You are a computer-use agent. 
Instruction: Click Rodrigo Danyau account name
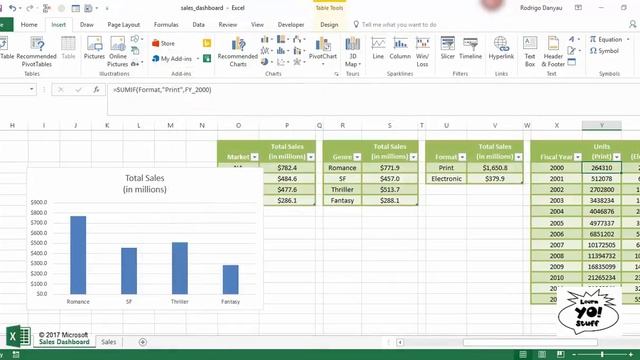(x=541, y=8)
